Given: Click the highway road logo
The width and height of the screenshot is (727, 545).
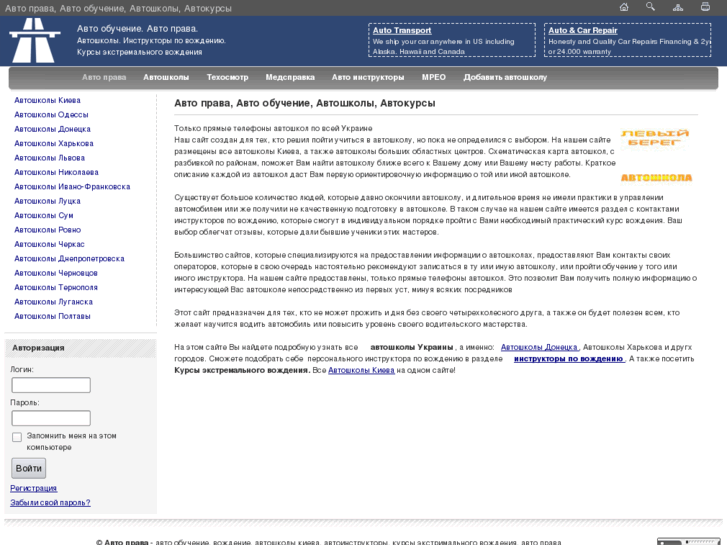Looking at the screenshot, I should pyautogui.click(x=35, y=40).
